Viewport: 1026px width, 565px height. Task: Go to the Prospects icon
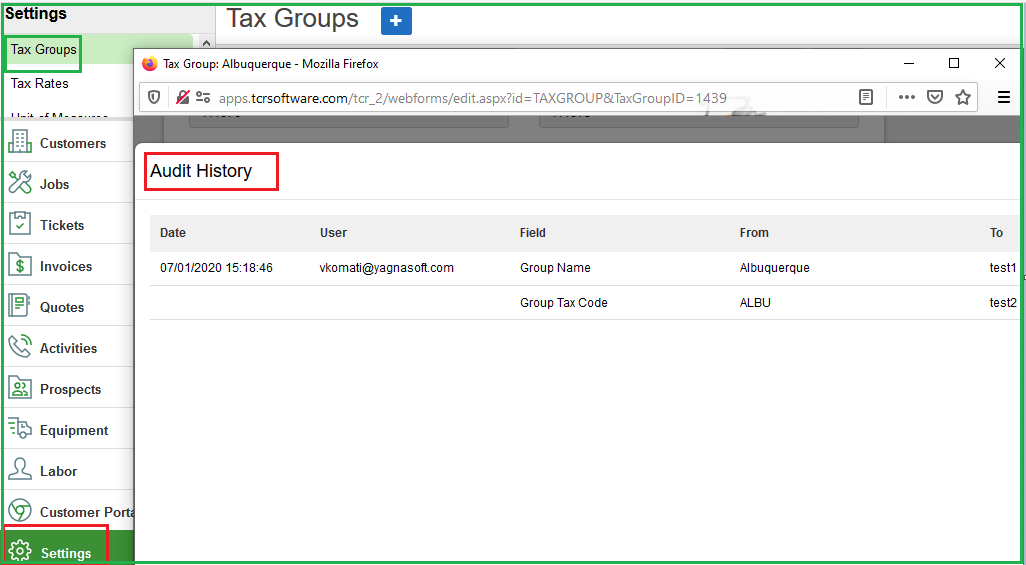[20, 389]
